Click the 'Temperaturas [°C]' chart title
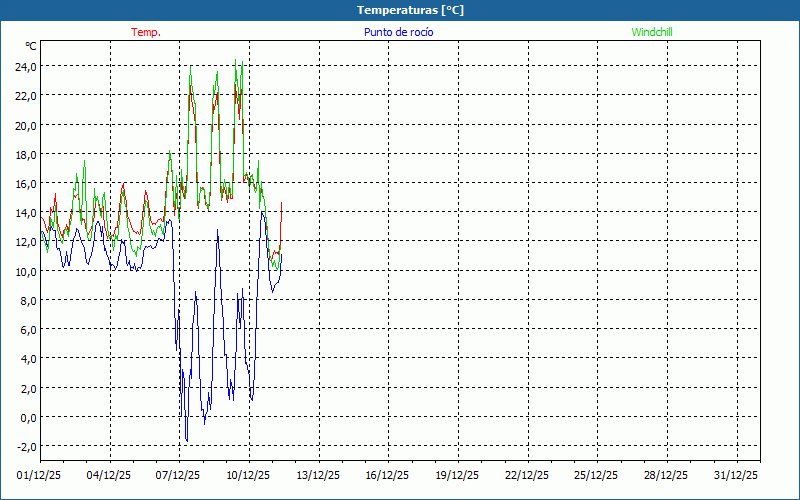 (410, 10)
